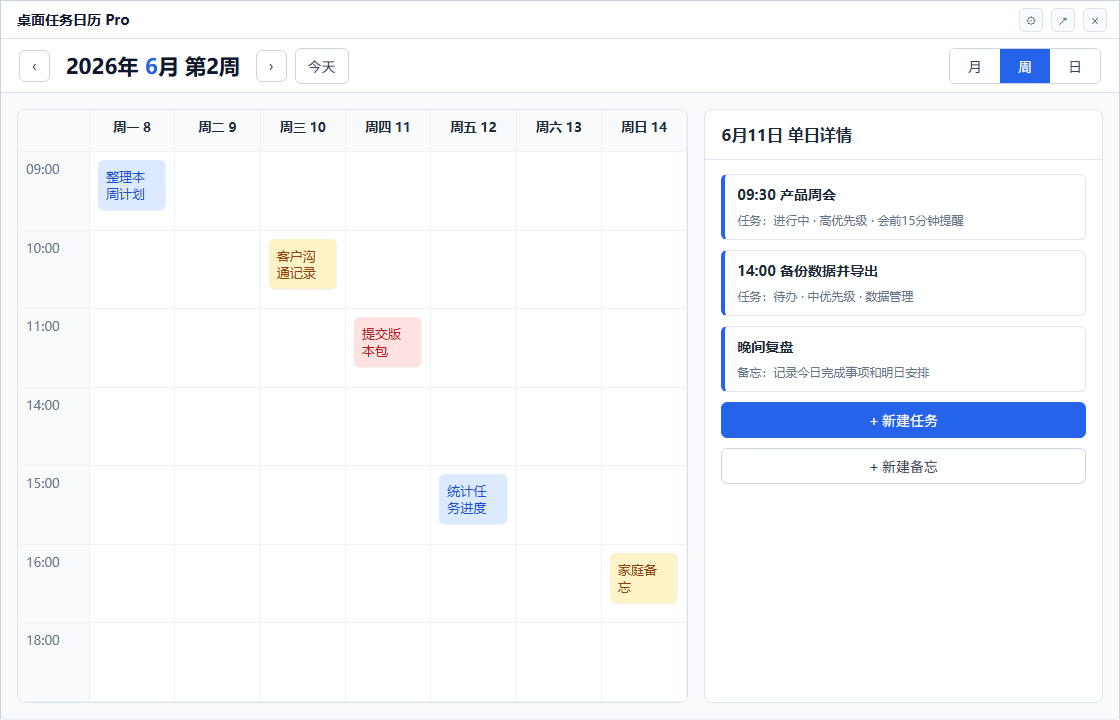Image resolution: width=1120 pixels, height=720 pixels.
Task: Click the 14:00 time row label
Action: click(43, 406)
